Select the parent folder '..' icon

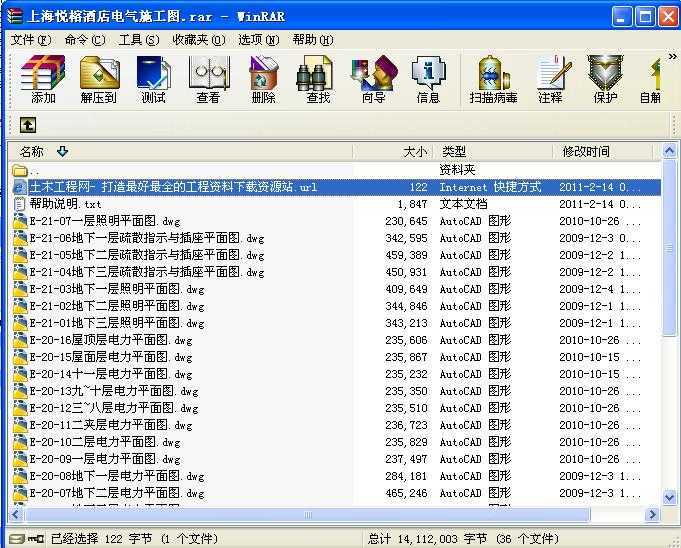pos(20,171)
